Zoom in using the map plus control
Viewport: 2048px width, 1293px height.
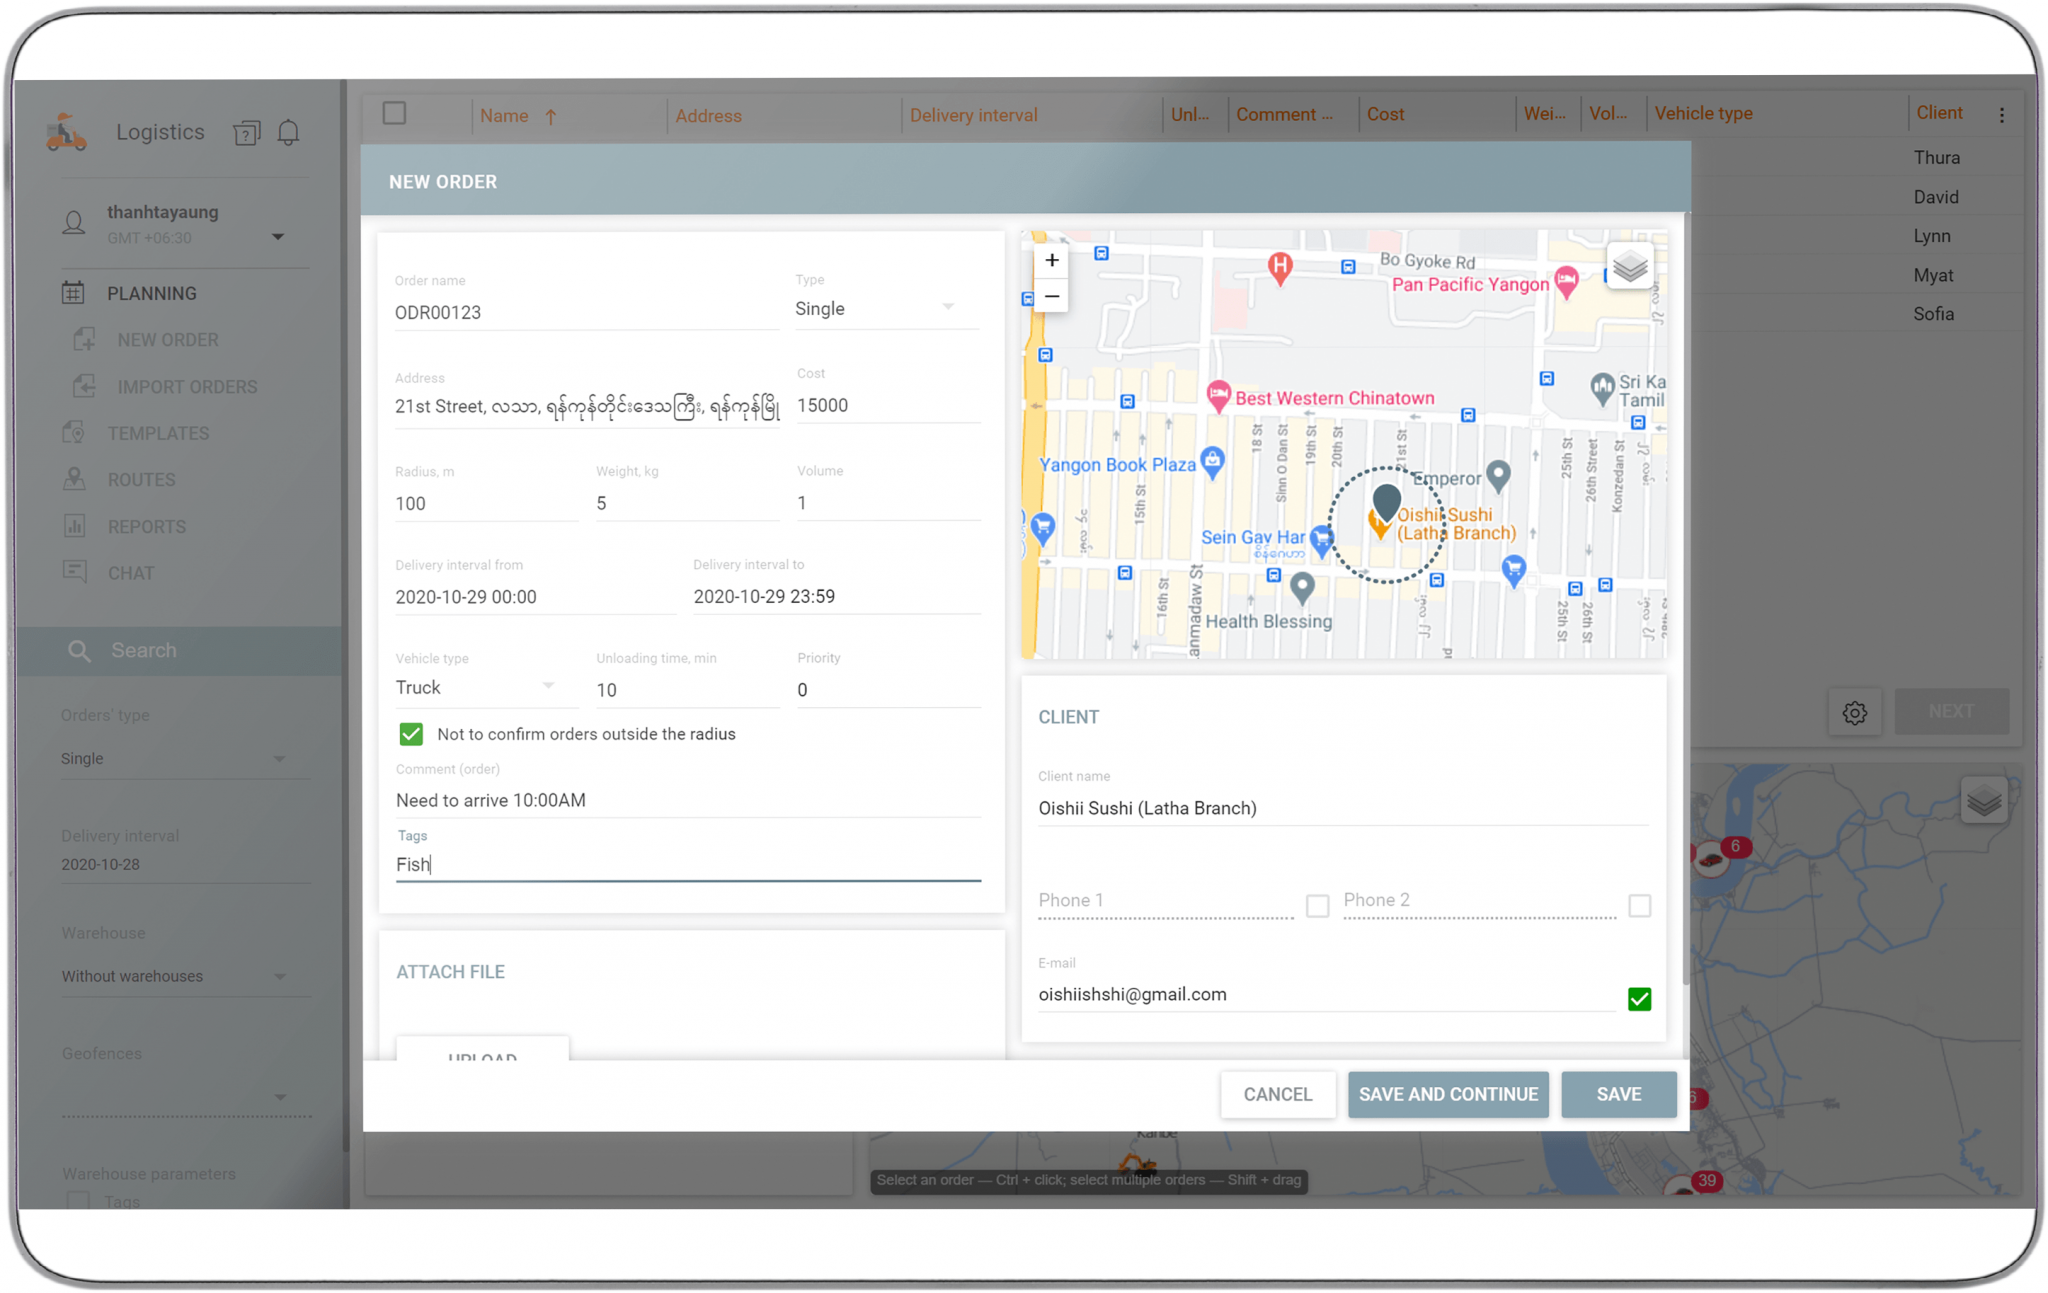(x=1051, y=259)
